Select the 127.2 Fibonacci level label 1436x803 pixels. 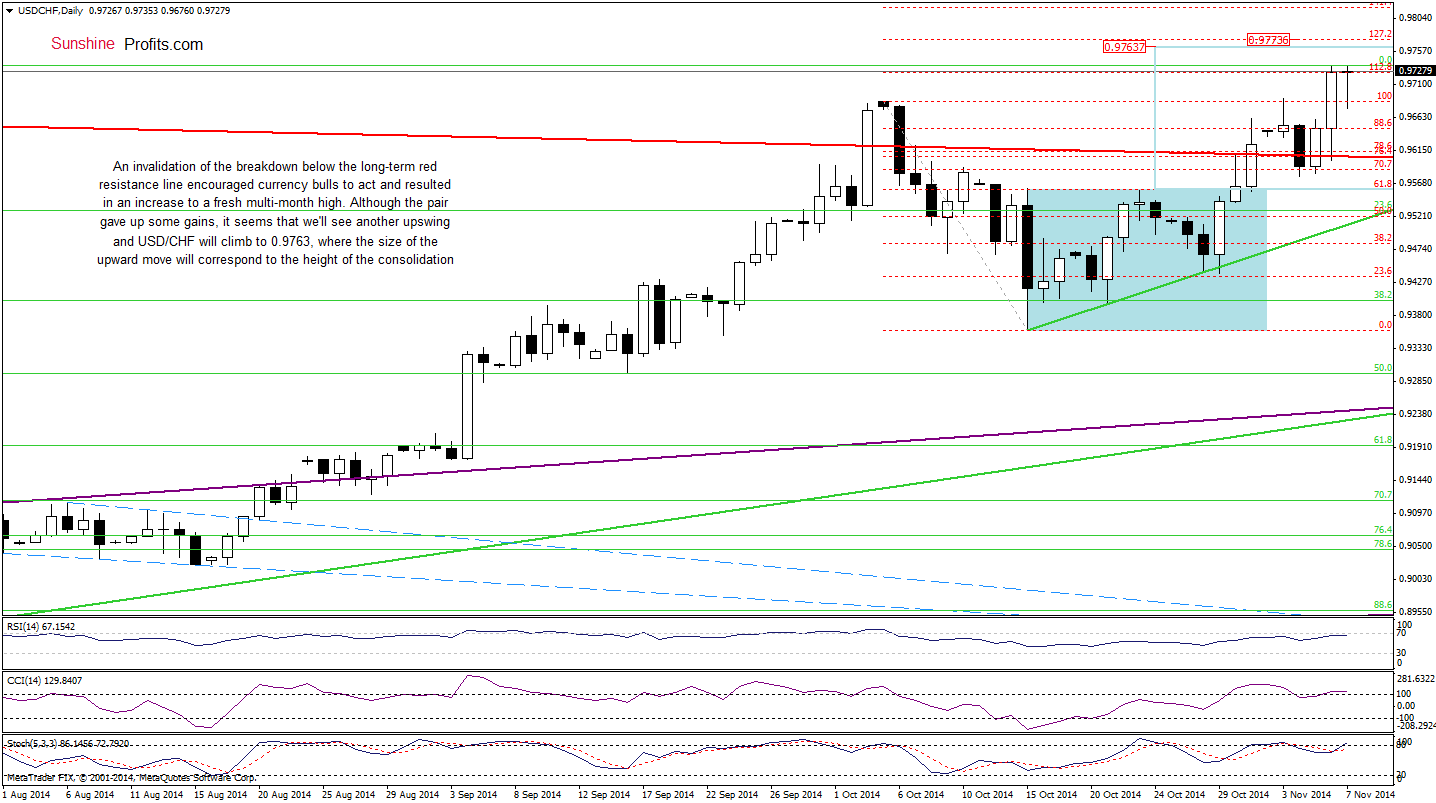click(1383, 33)
